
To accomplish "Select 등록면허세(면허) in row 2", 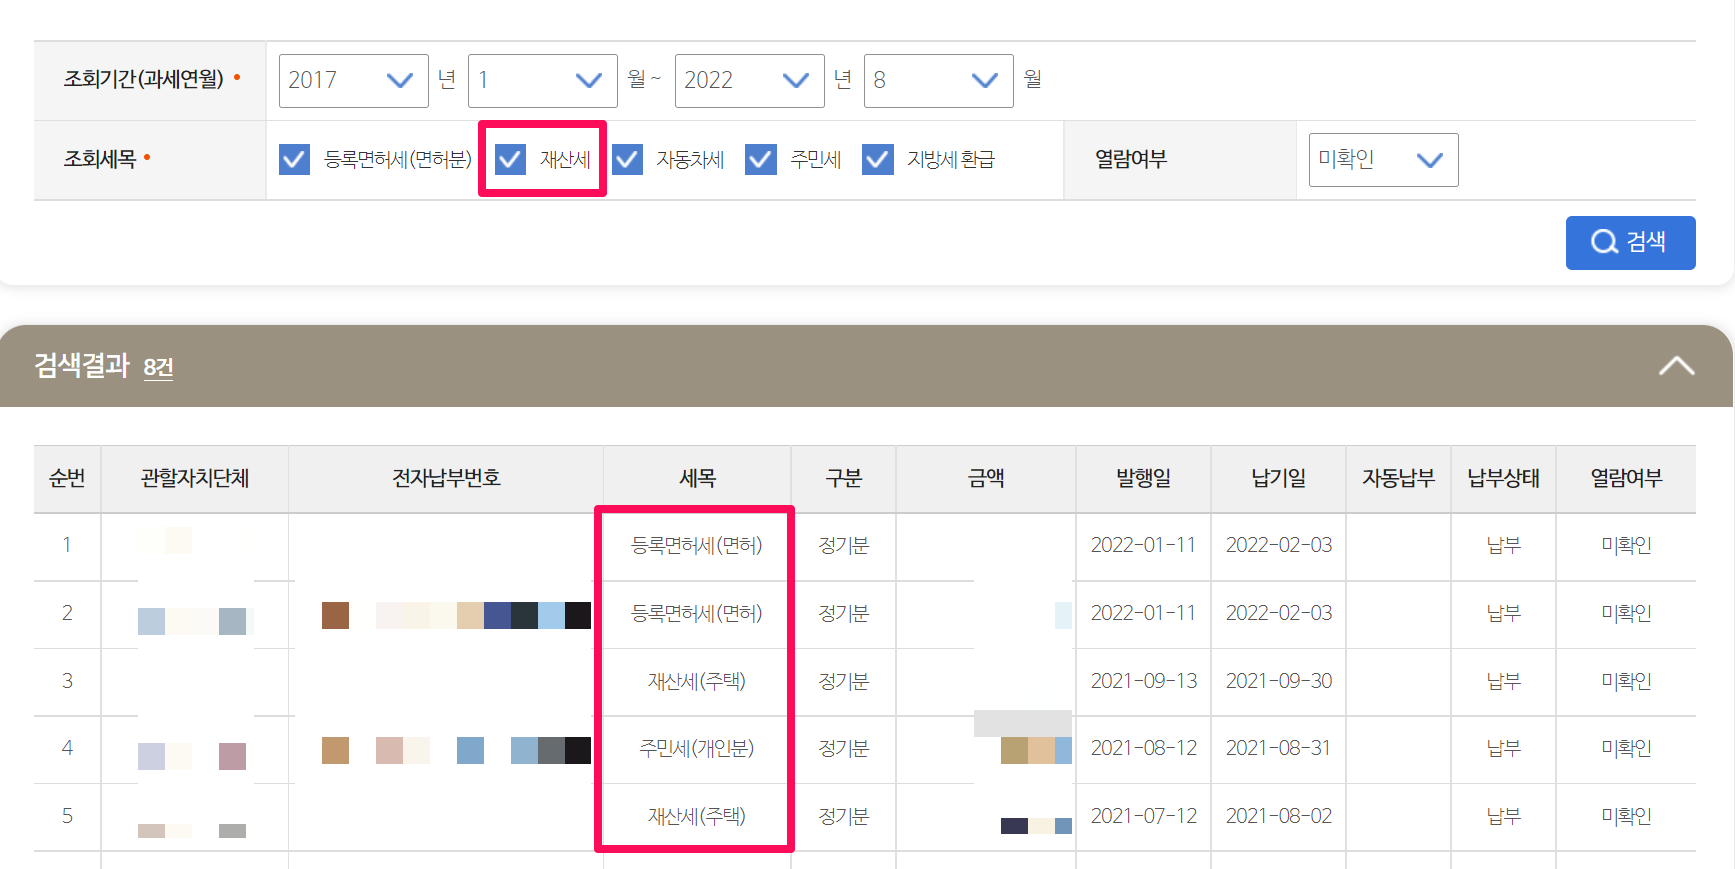I will [x=697, y=614].
